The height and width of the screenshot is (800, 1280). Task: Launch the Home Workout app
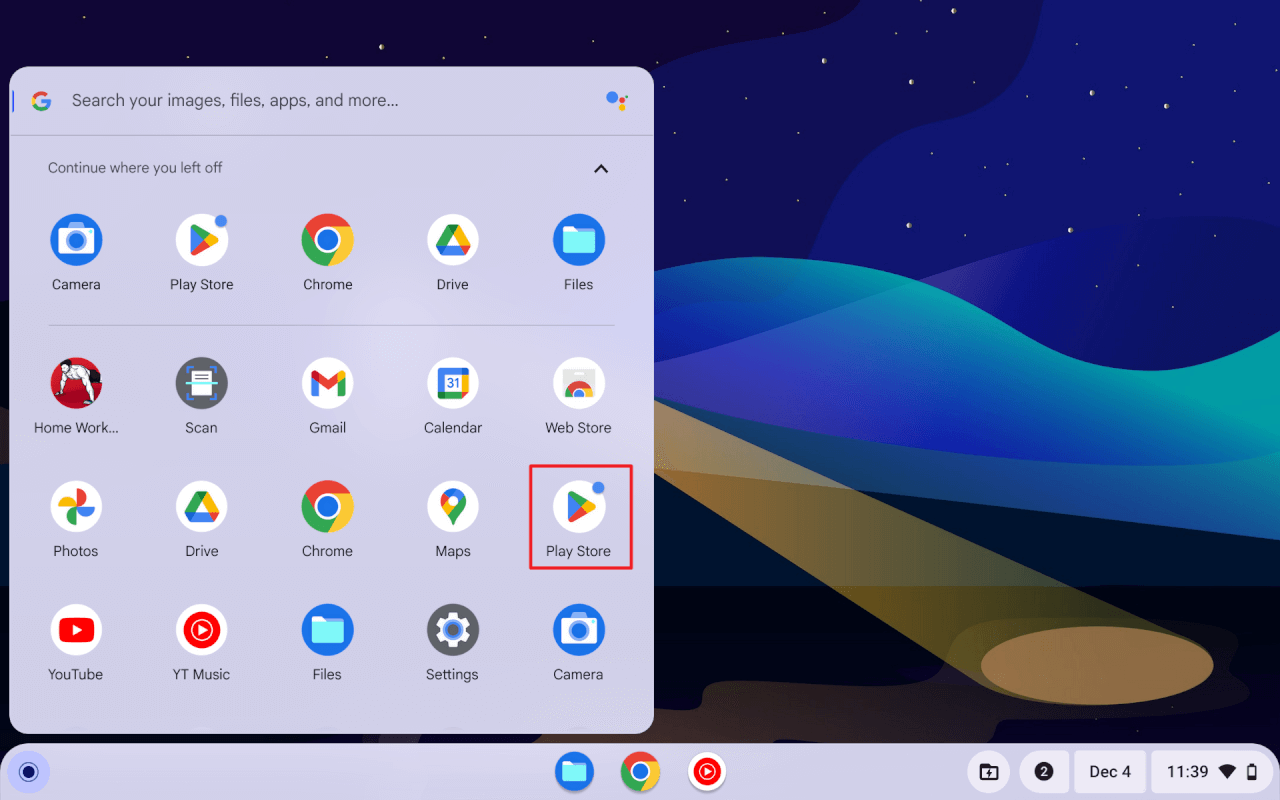point(76,383)
